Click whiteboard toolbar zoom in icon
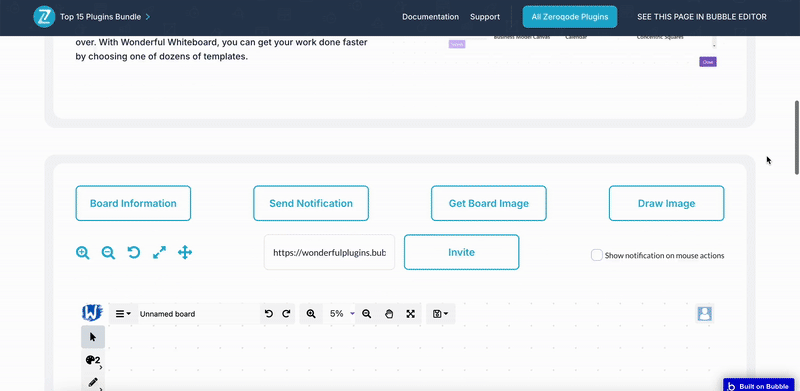Screen dimensions: 800x391 [311, 314]
